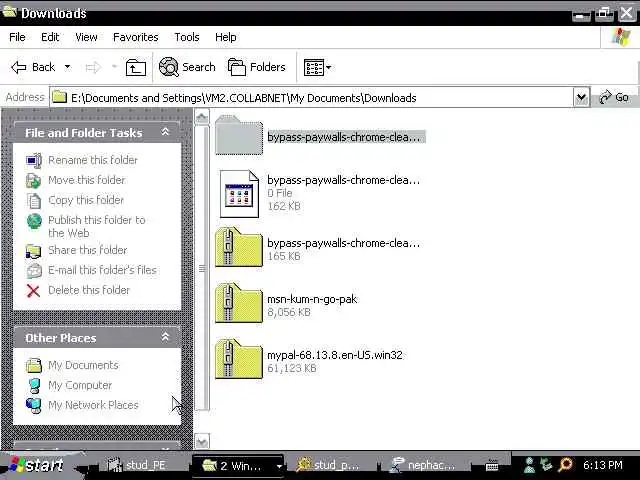Click Move this folder
Image resolution: width=640 pixels, height=480 pixels.
coord(87,180)
